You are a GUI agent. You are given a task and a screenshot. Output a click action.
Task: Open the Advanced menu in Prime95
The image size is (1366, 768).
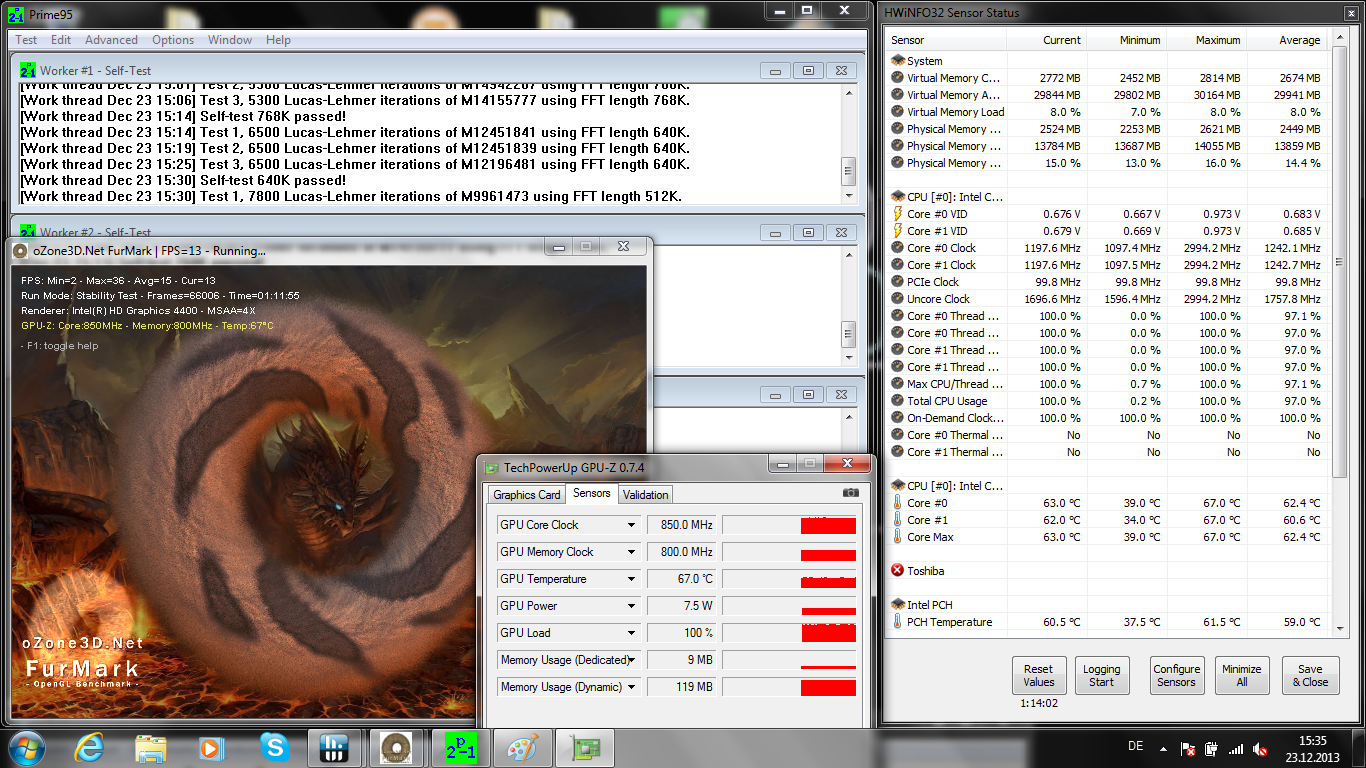[111, 40]
